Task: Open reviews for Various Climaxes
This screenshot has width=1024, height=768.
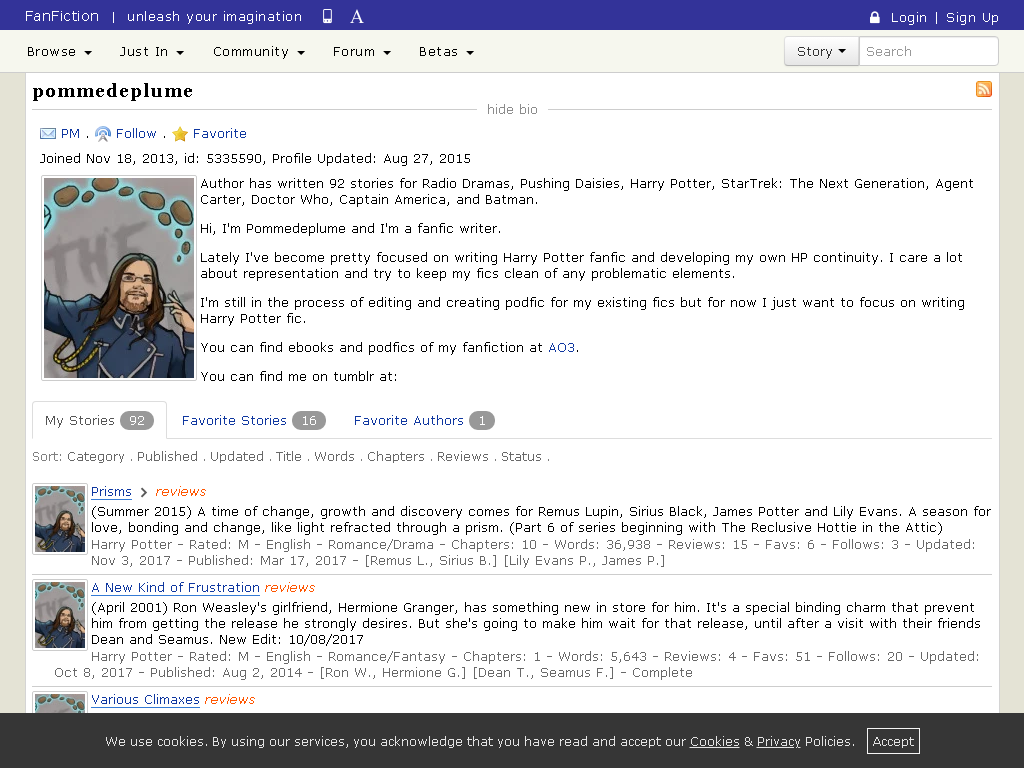Action: [229, 699]
